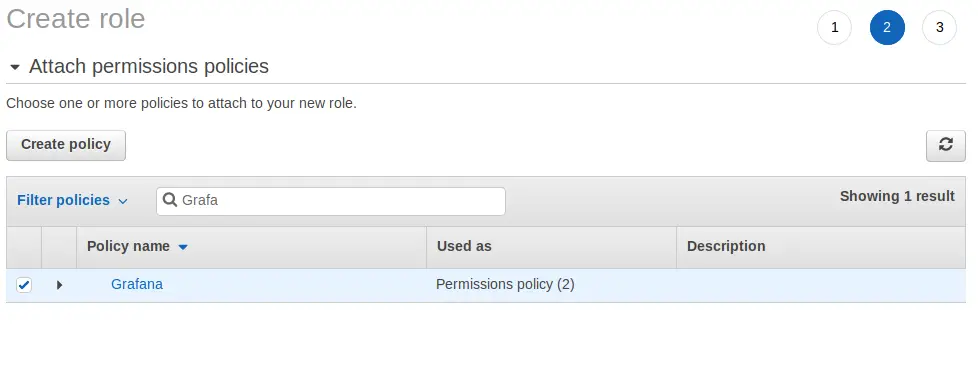Refresh the policies list

pyautogui.click(x=946, y=145)
